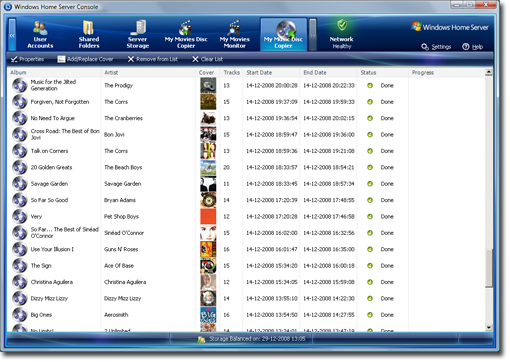Click Guns N' Roses album cover thumbnail

coord(208,249)
